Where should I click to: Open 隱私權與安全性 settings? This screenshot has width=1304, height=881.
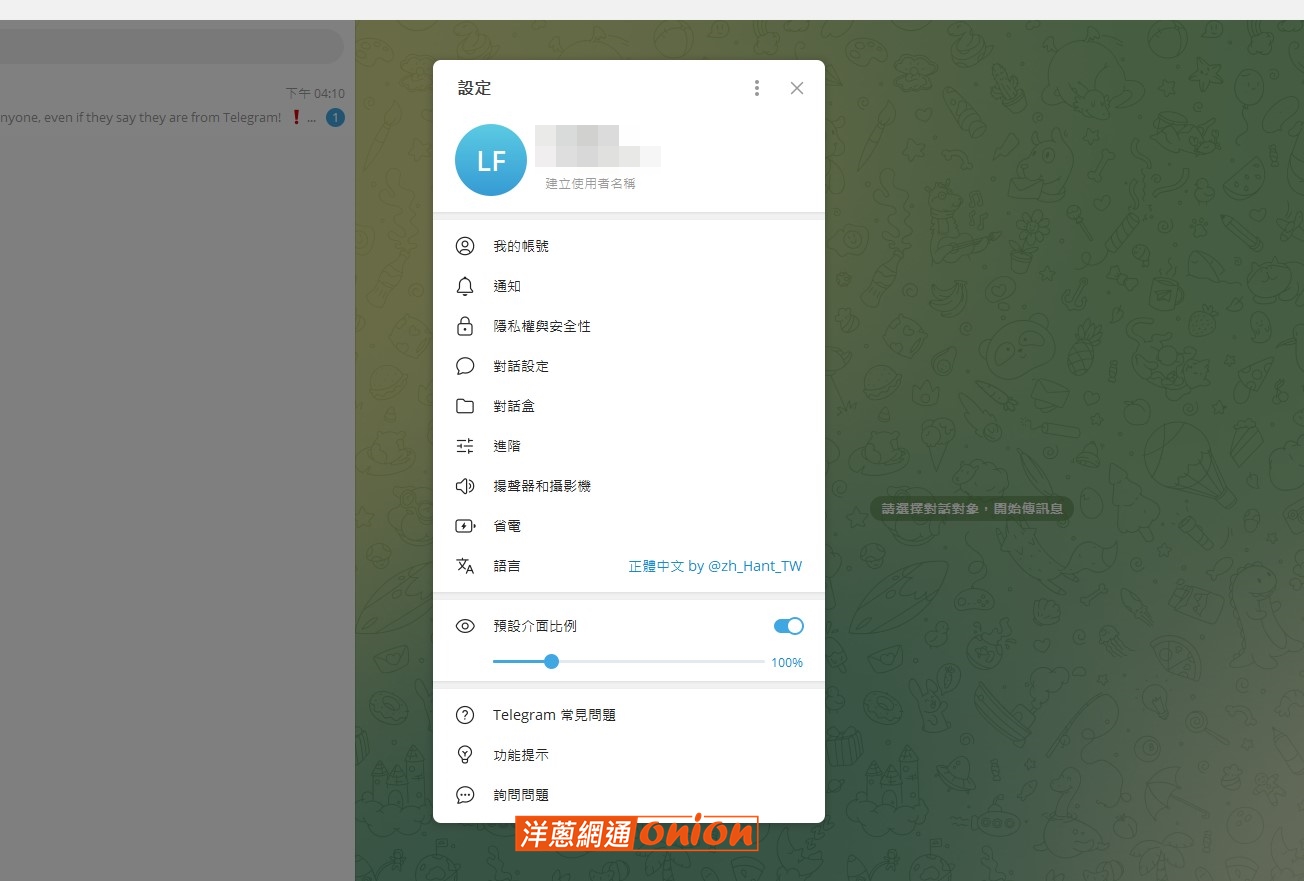(629, 326)
